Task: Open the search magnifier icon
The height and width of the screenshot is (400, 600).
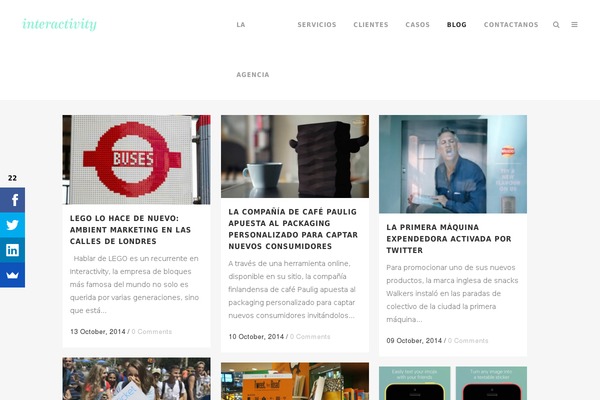Action: [x=556, y=24]
